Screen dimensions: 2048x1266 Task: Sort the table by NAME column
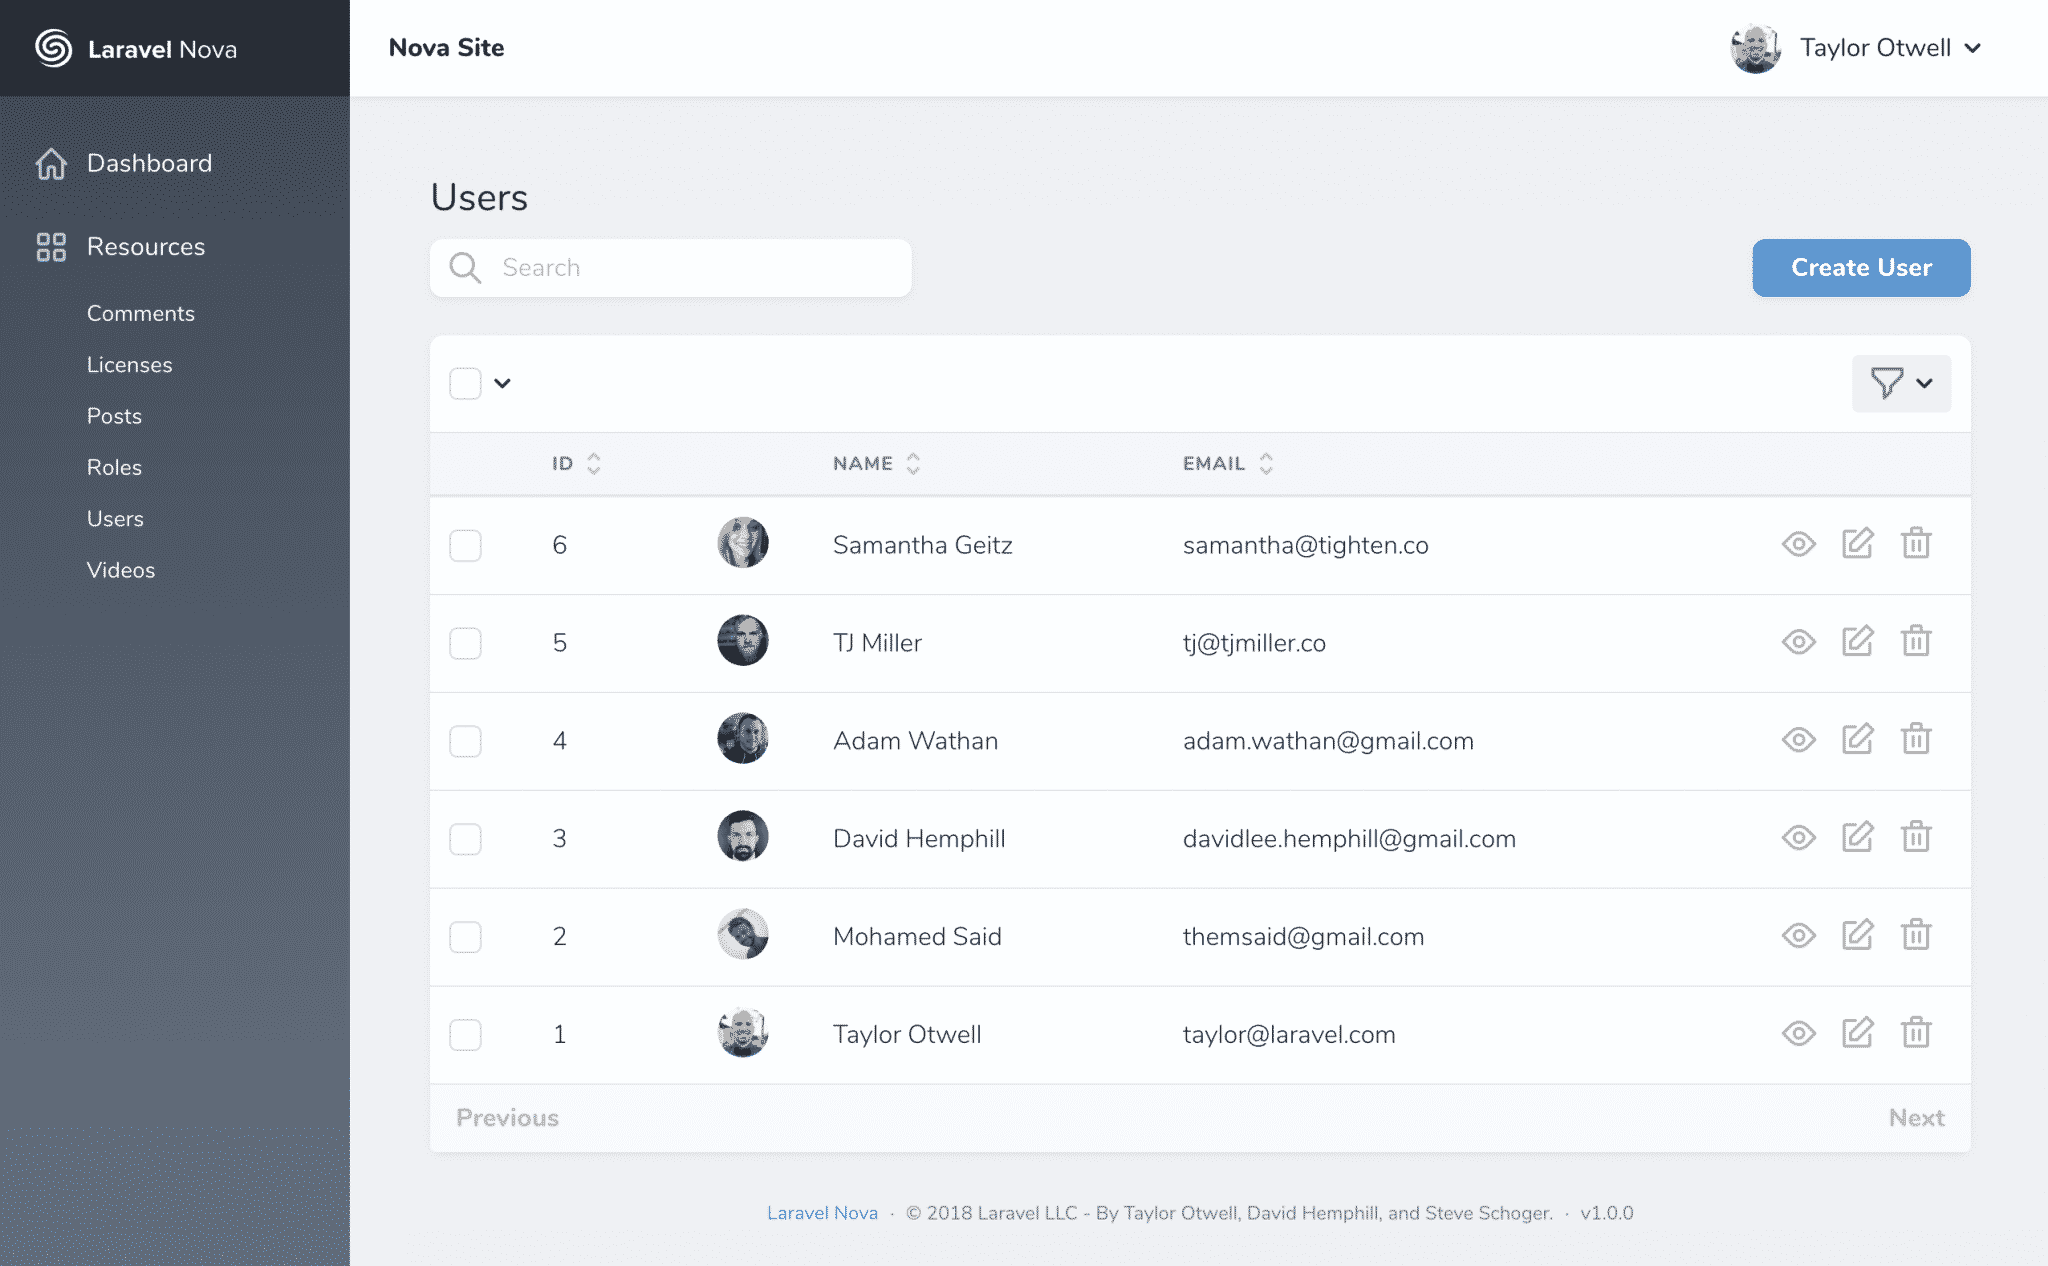click(x=876, y=463)
